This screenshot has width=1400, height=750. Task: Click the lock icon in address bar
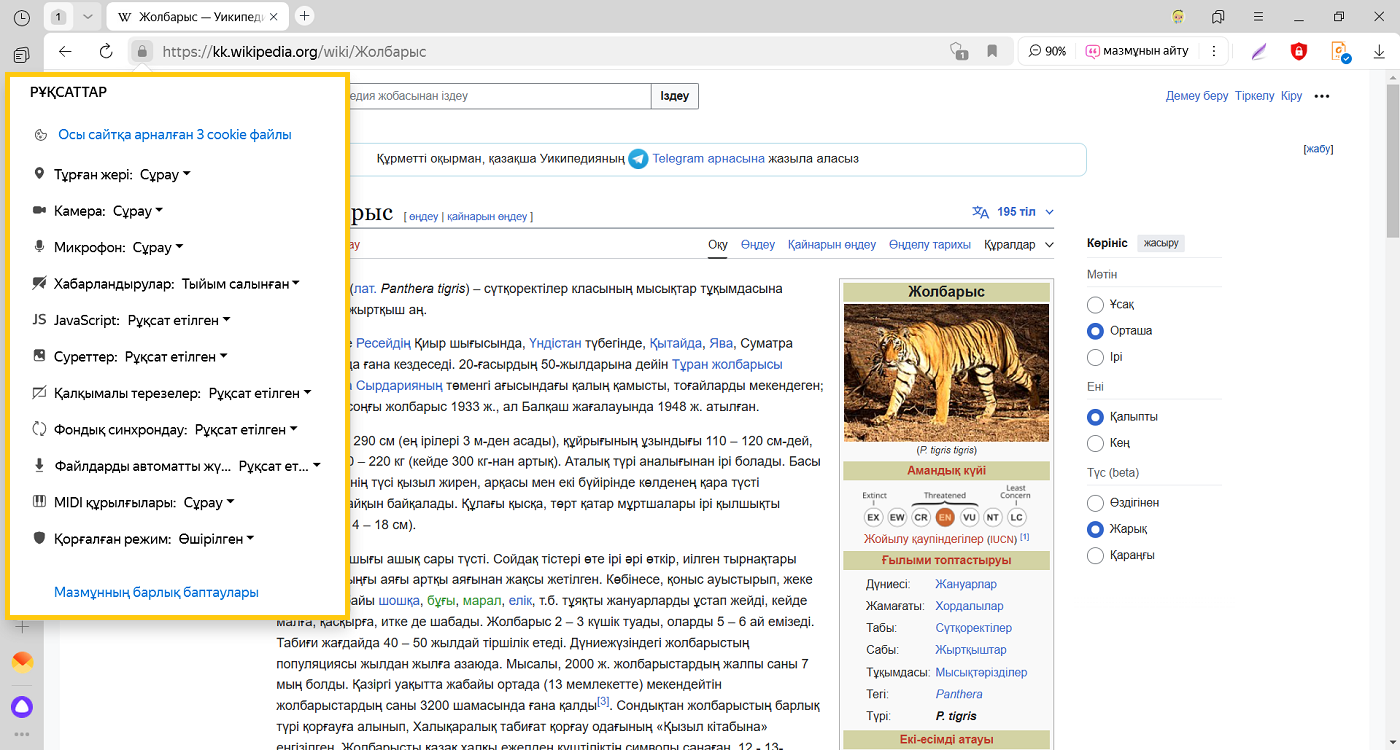coord(142,52)
